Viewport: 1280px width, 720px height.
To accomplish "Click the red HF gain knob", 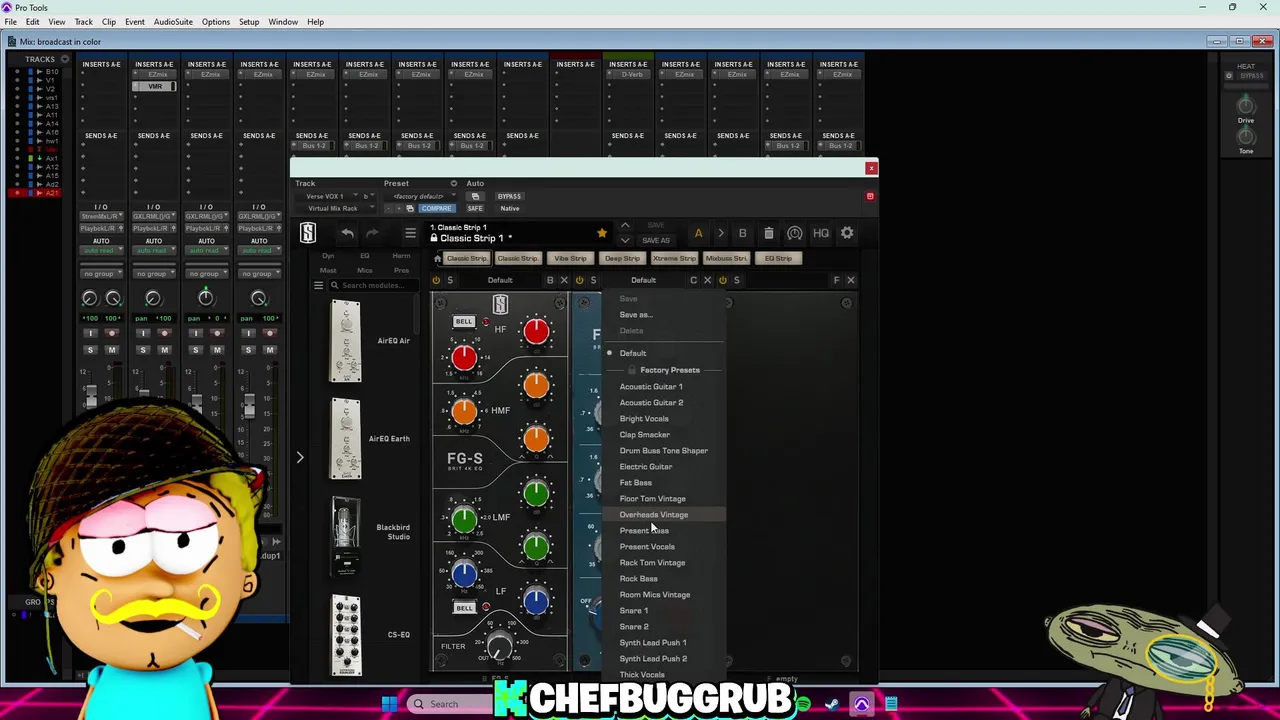I will point(536,332).
